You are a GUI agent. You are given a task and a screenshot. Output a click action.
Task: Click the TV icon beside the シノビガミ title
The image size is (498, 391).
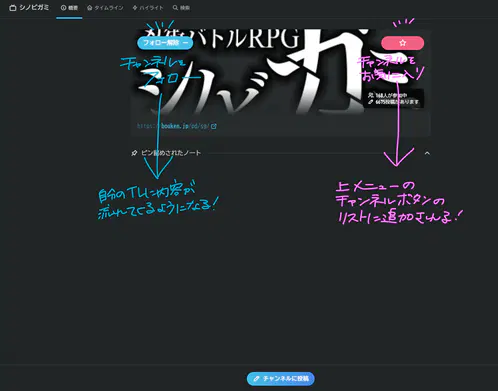[x=13, y=8]
